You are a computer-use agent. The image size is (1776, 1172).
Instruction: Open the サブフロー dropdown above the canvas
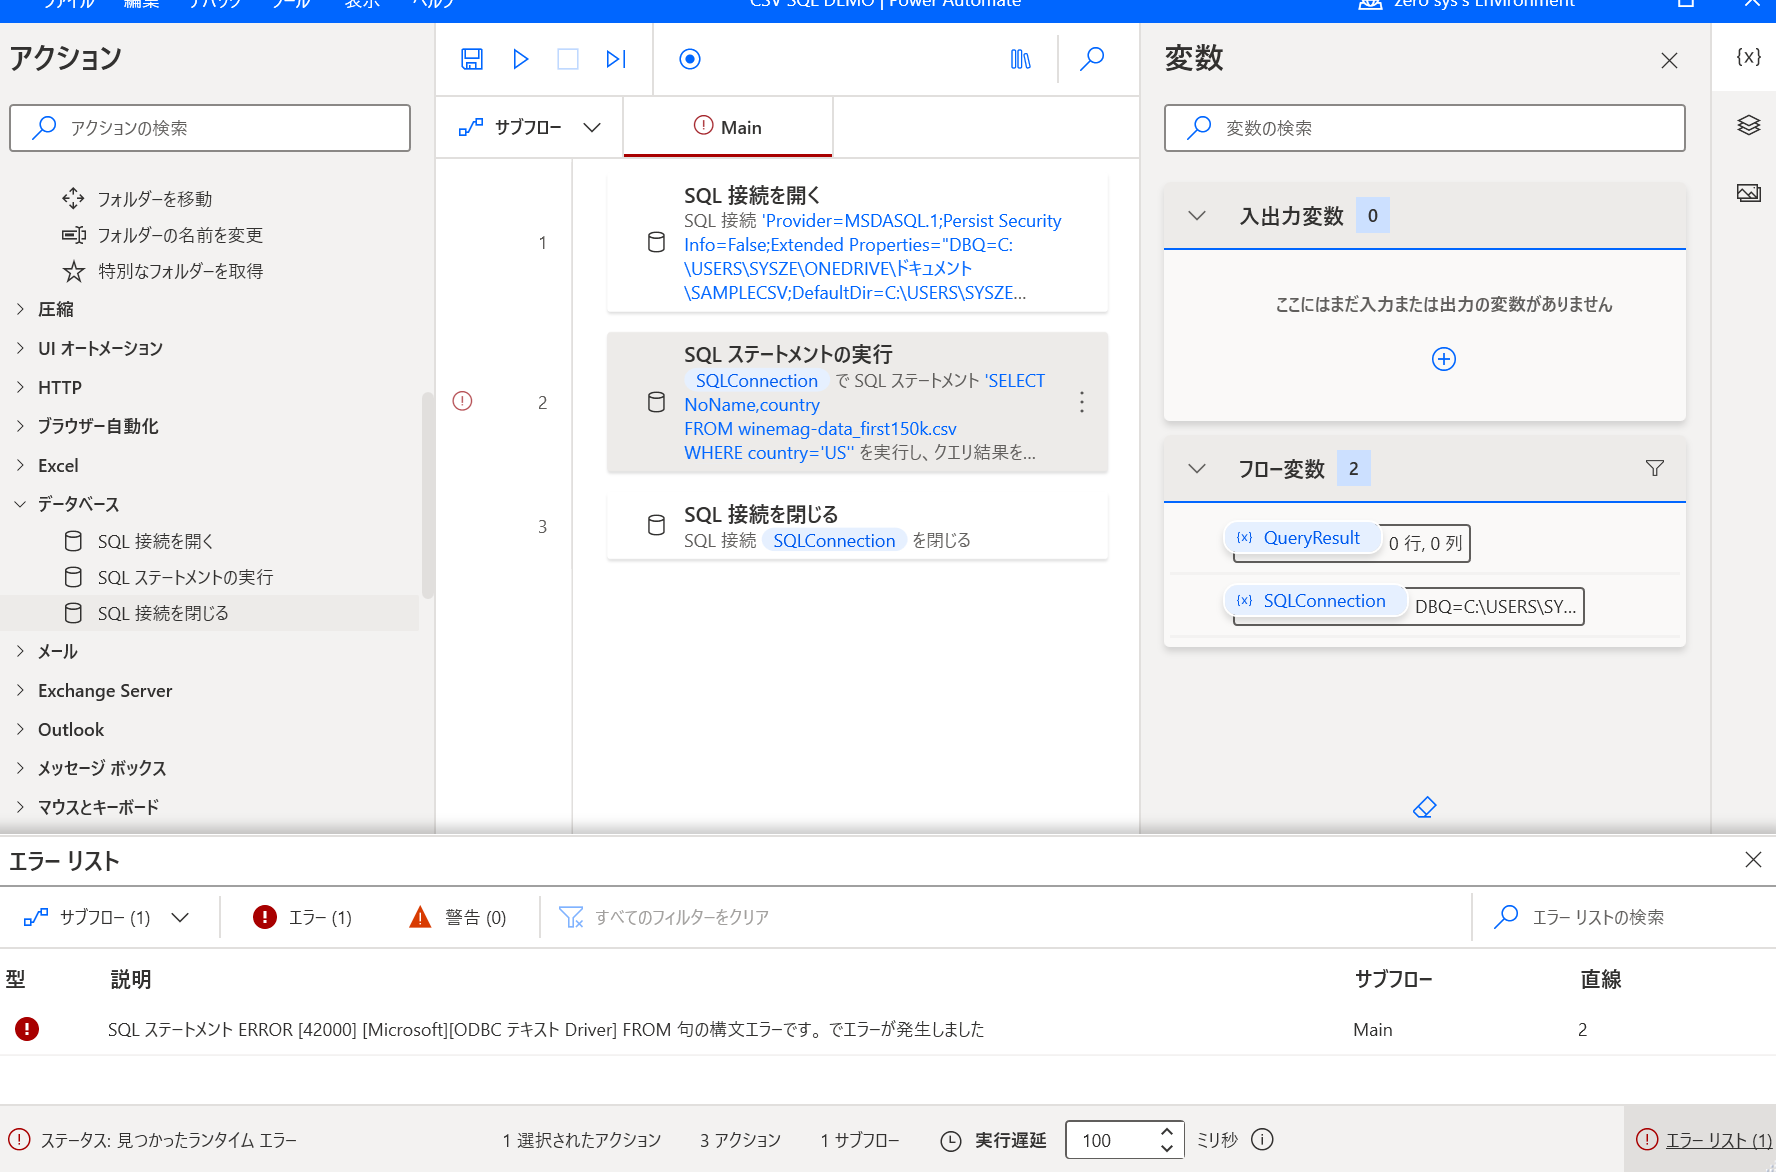pyautogui.click(x=530, y=127)
